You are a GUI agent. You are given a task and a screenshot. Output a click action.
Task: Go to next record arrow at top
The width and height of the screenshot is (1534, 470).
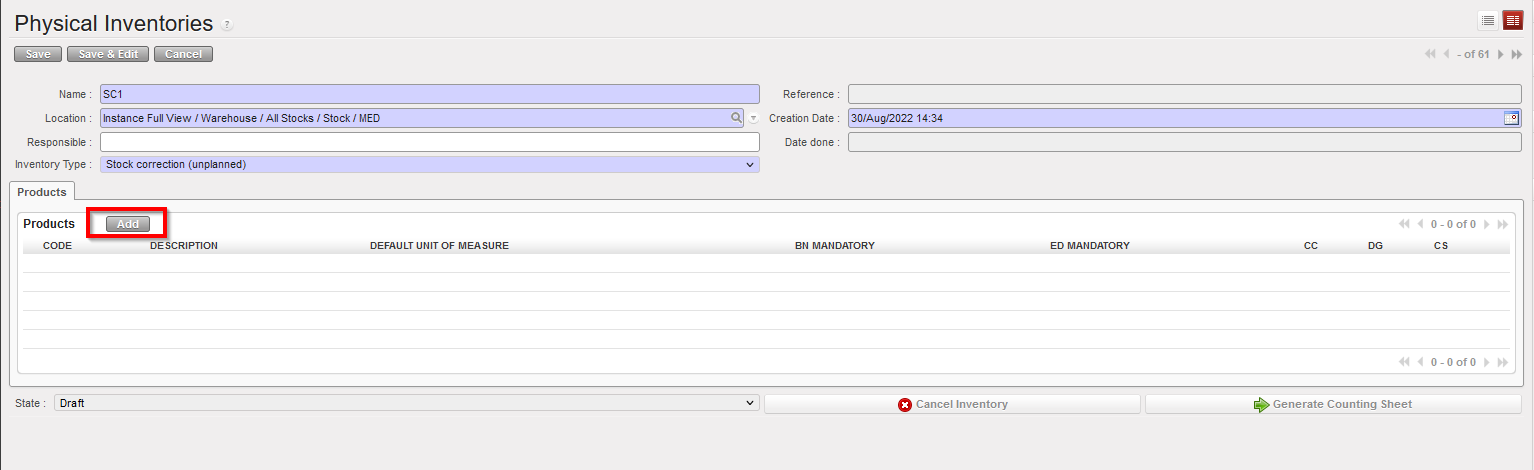1500,54
